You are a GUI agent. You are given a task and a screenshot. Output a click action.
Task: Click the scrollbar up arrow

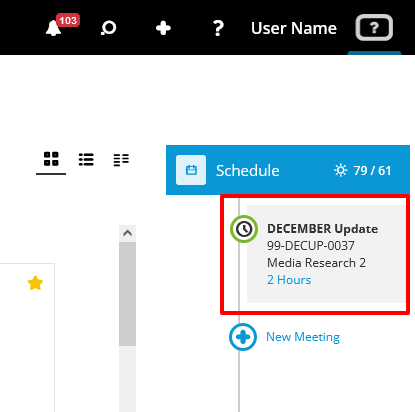(x=127, y=233)
